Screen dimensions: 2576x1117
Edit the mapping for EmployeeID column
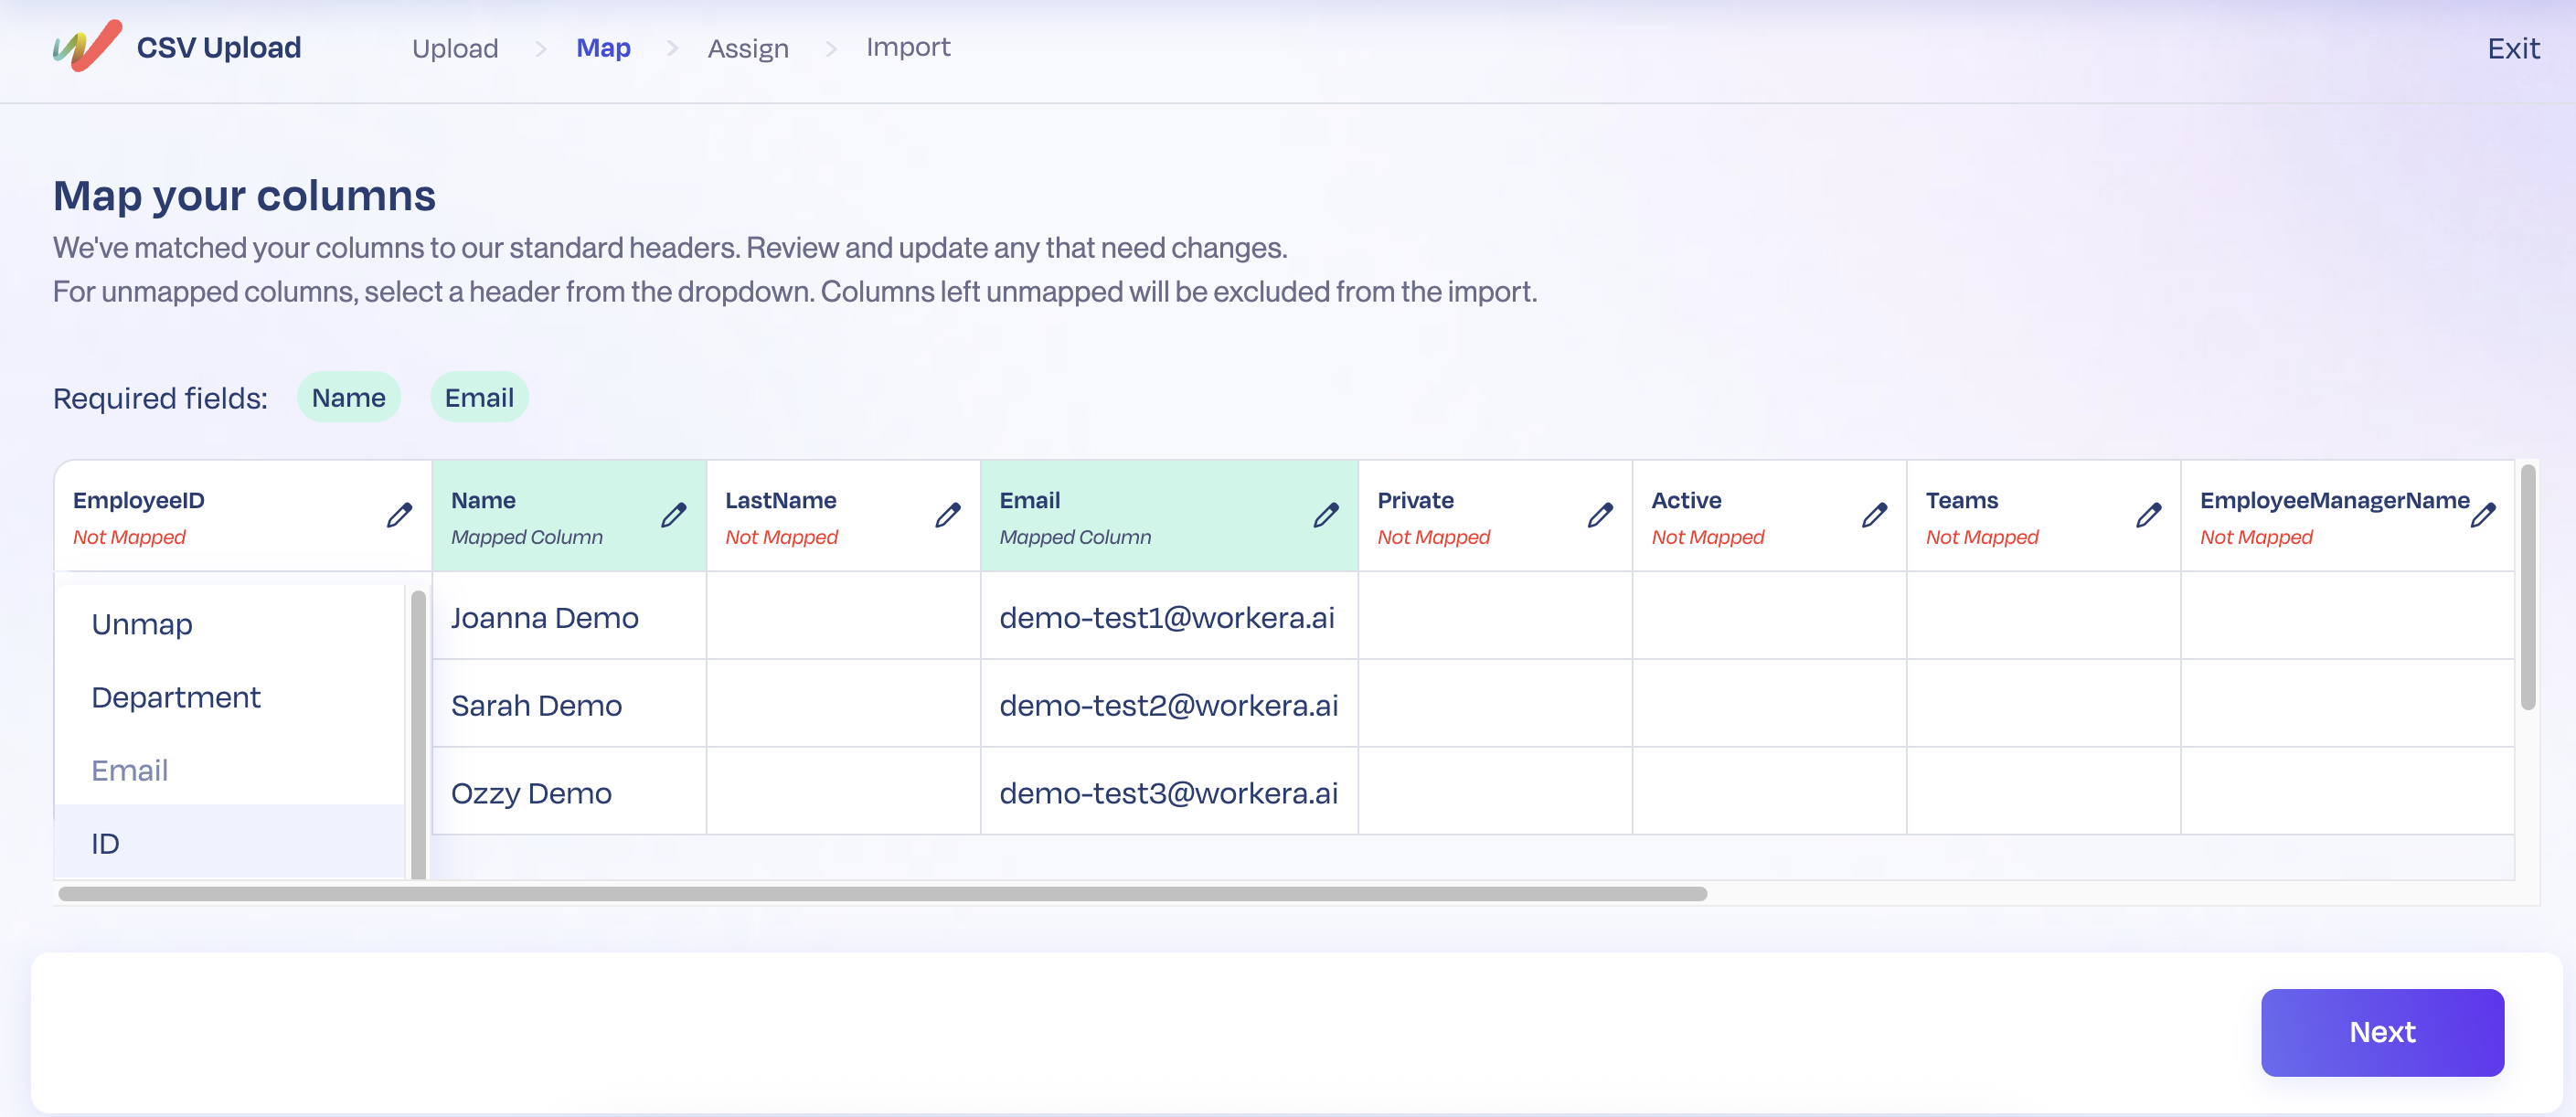click(x=399, y=514)
